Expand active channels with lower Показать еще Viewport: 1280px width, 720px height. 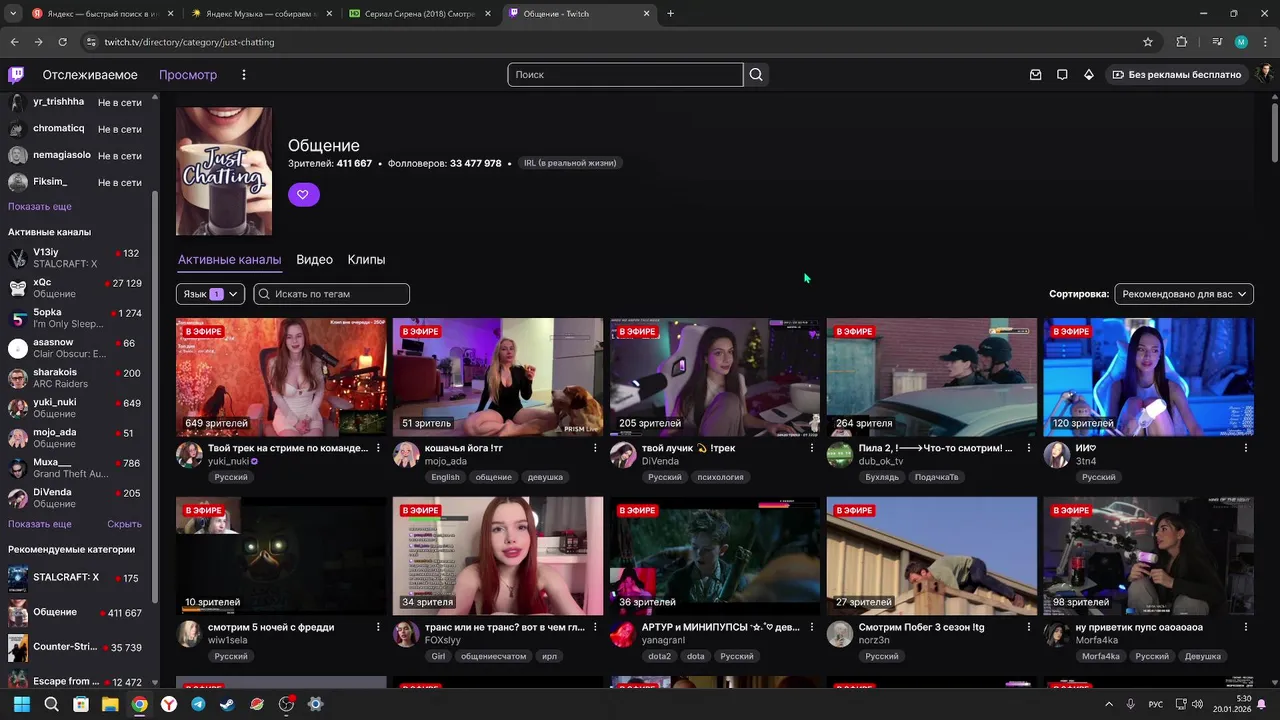(x=40, y=524)
